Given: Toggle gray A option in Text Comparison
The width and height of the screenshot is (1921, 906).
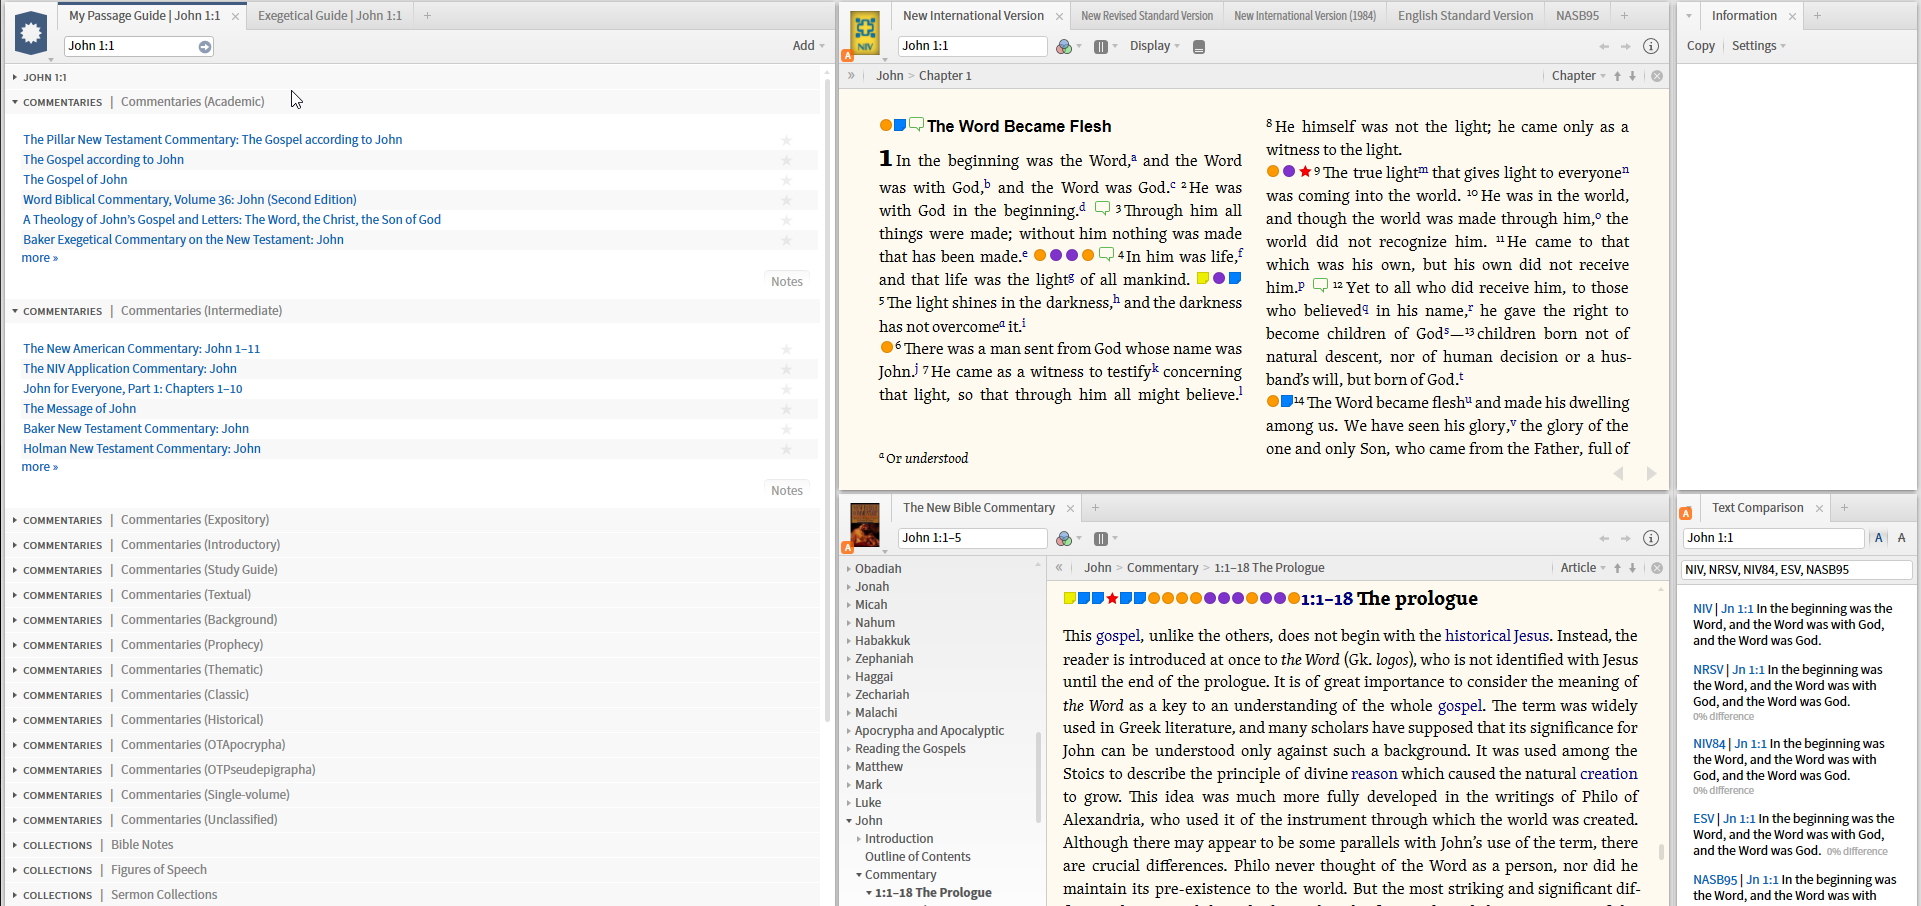Looking at the screenshot, I should tap(1901, 538).
